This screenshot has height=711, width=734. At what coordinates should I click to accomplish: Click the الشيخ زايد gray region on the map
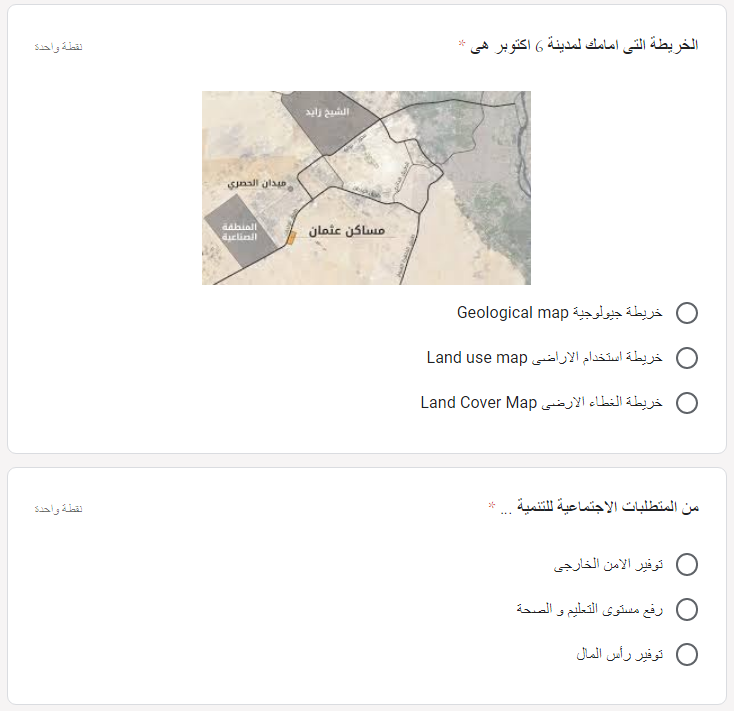coord(328,121)
